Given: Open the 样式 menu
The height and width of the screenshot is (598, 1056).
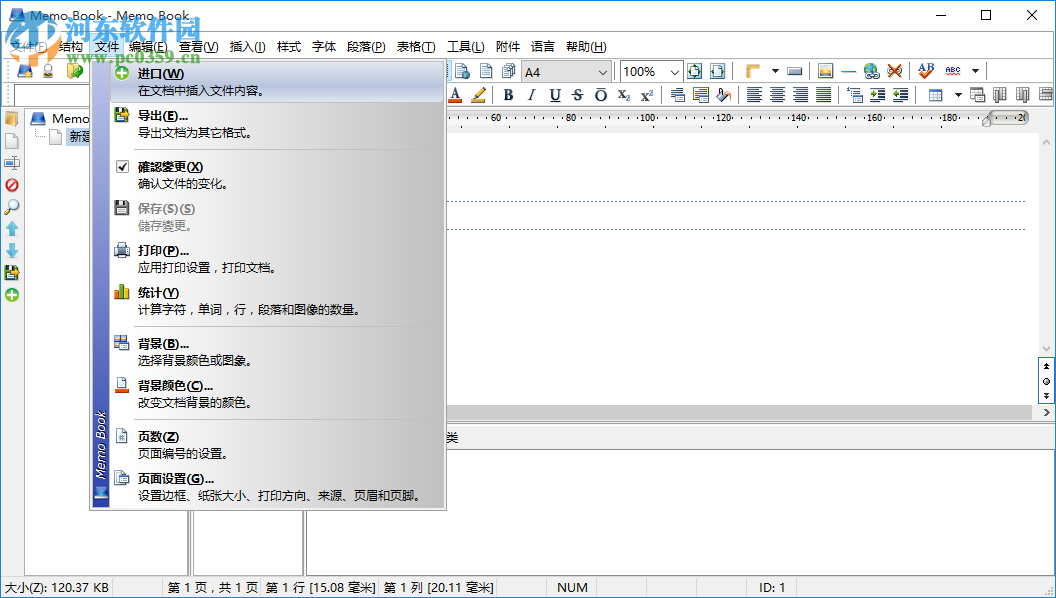Looking at the screenshot, I should point(289,46).
